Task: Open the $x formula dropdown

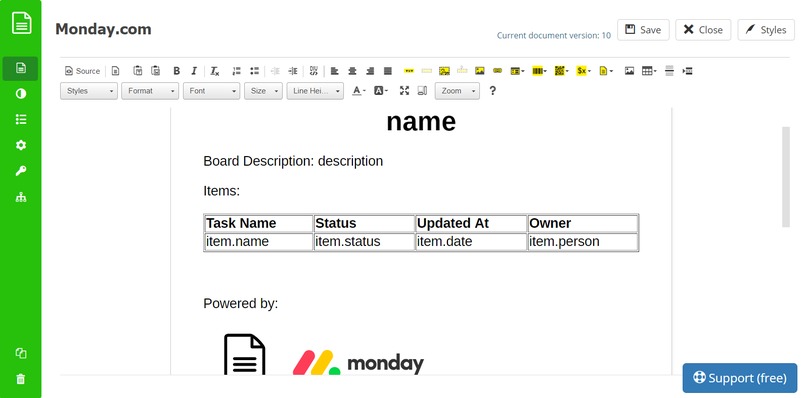Action: (x=584, y=71)
